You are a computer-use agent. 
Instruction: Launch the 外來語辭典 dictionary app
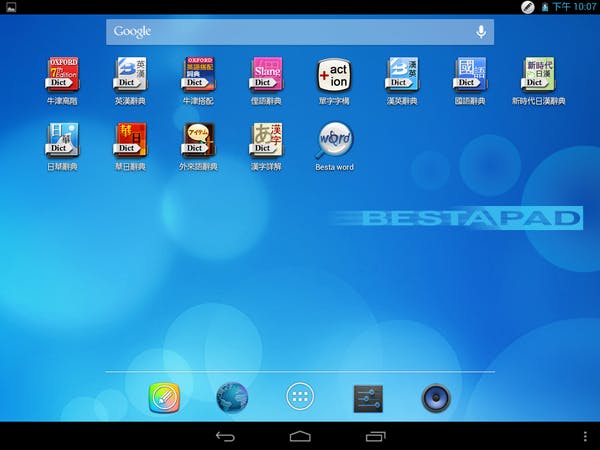tap(198, 140)
